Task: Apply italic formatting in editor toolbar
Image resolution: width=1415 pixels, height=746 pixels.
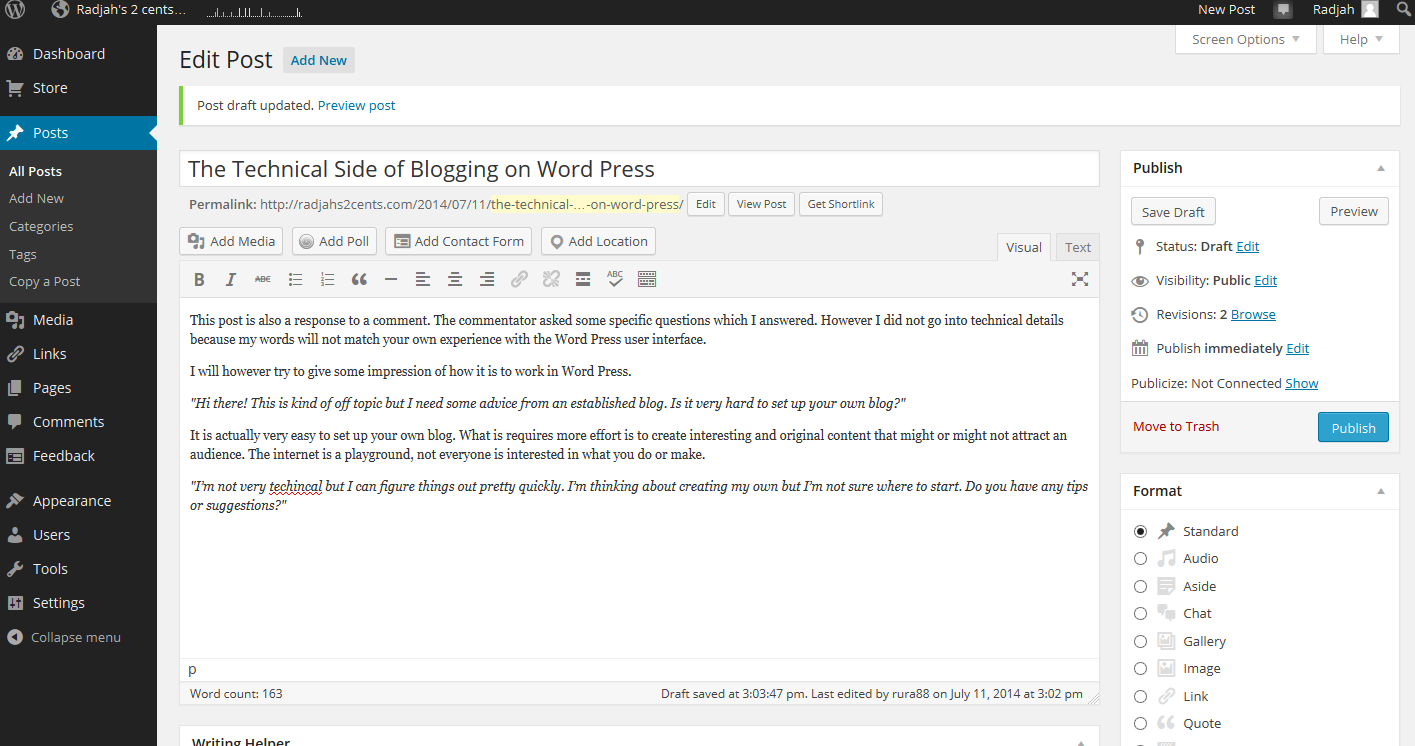Action: (231, 280)
